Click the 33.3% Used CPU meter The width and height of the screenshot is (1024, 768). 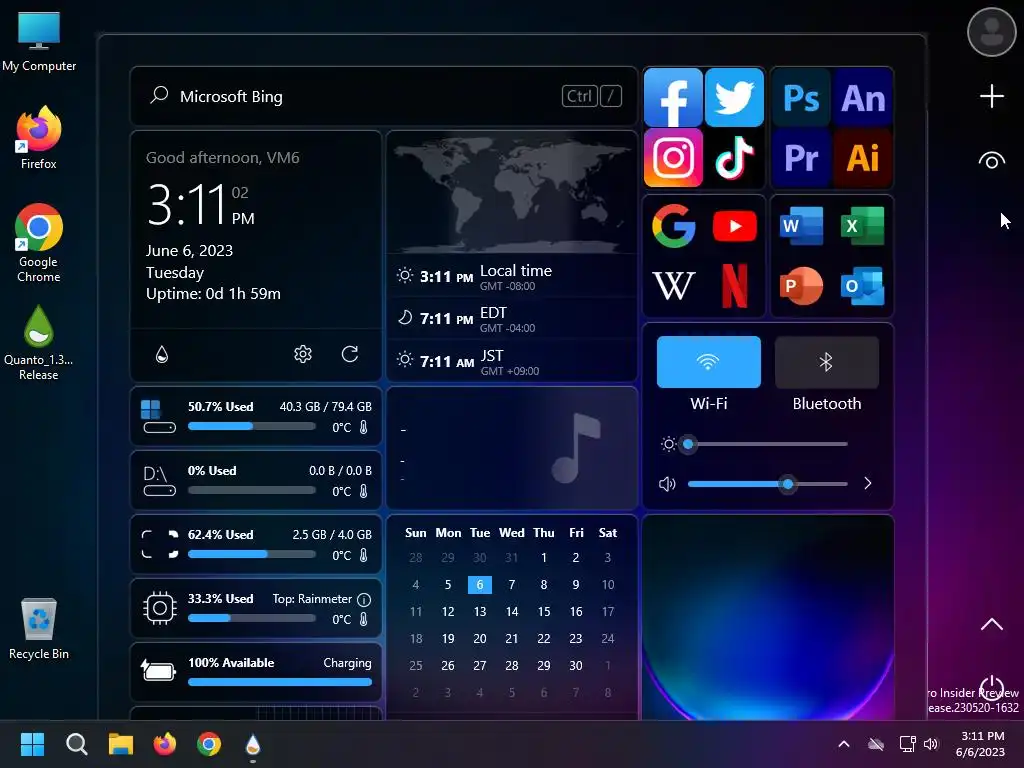point(255,609)
